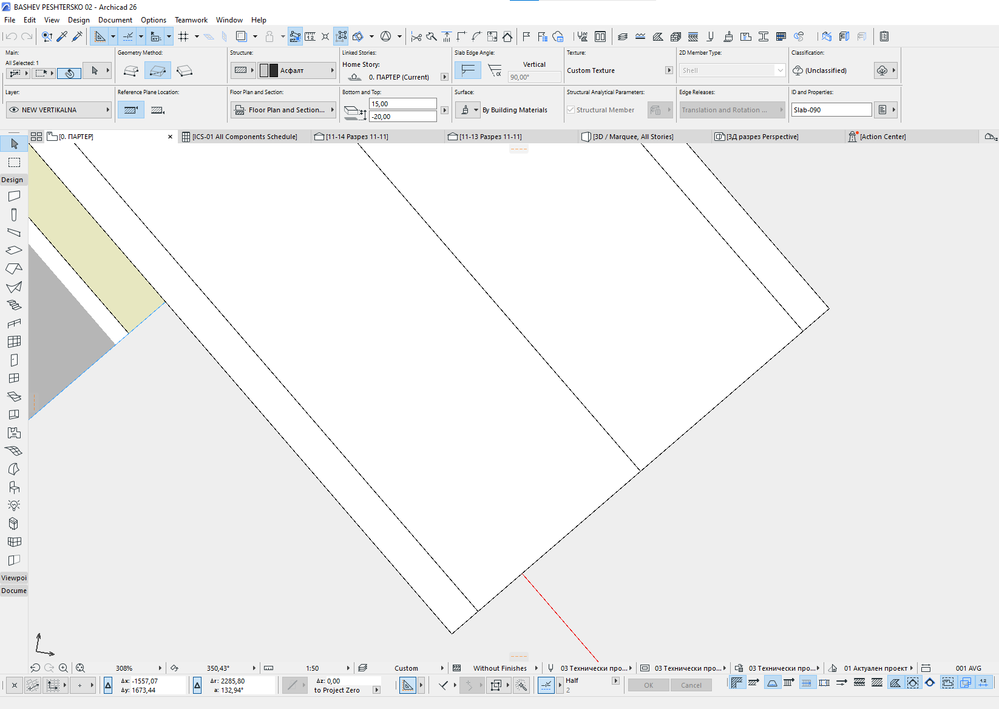Select the Lamp tool in the toolbox

(14, 505)
